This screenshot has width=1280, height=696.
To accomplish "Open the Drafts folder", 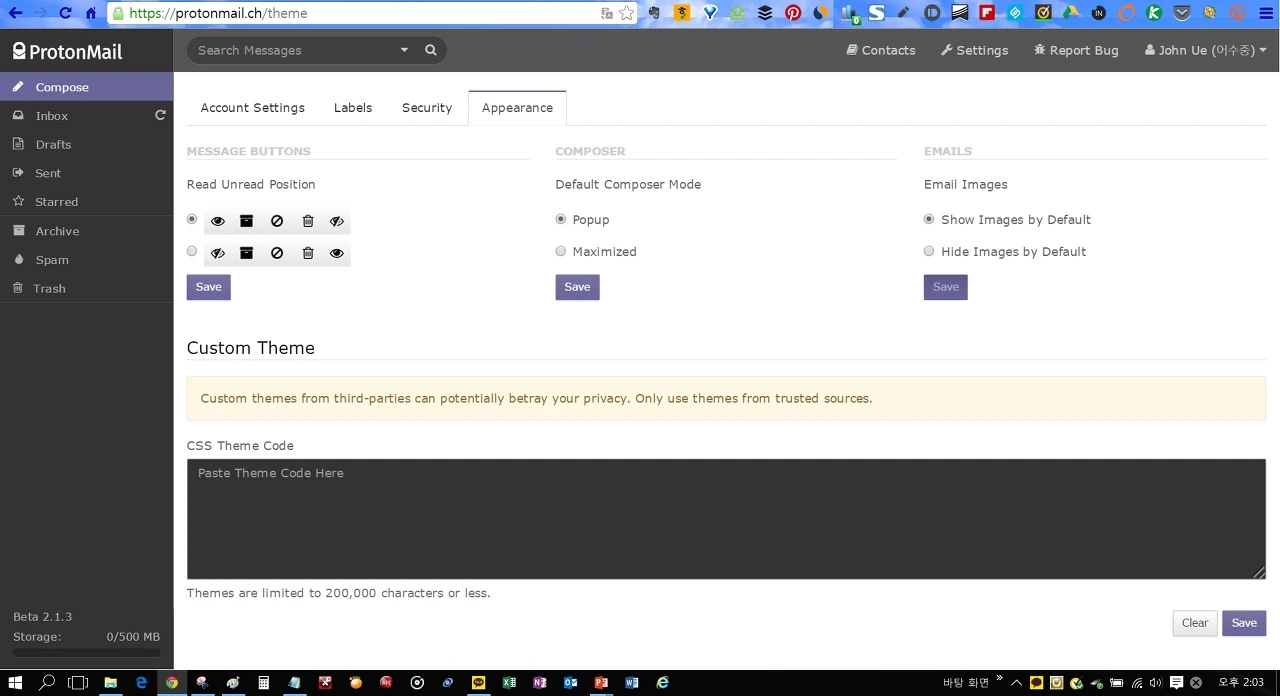I will [86, 145].
